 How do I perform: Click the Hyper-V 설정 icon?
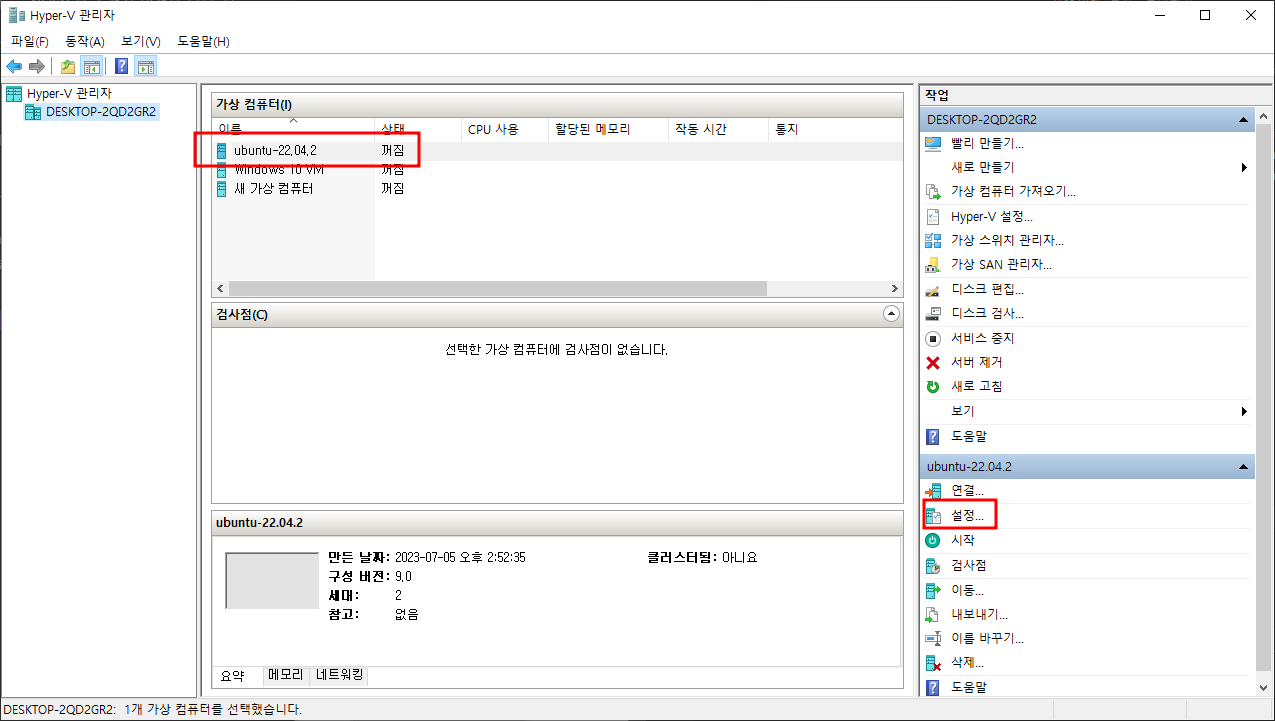point(933,216)
